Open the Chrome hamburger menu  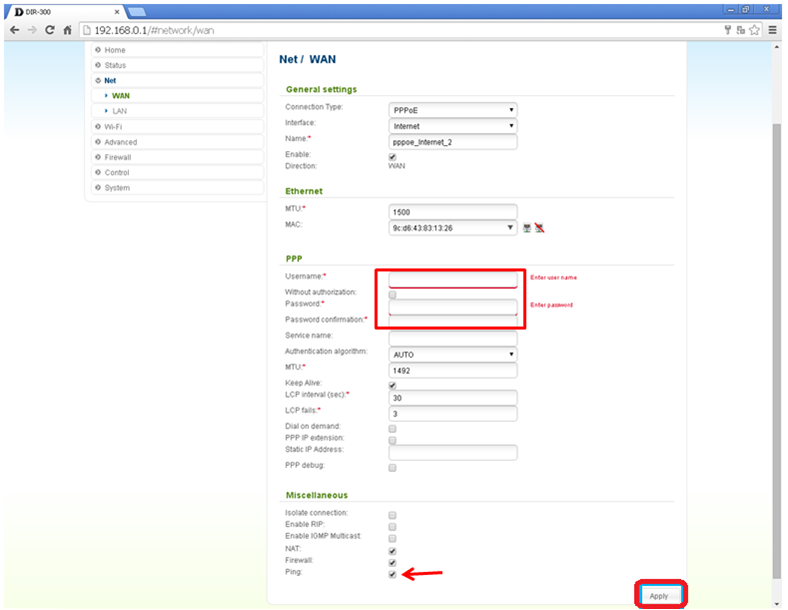pyautogui.click(x=772, y=30)
